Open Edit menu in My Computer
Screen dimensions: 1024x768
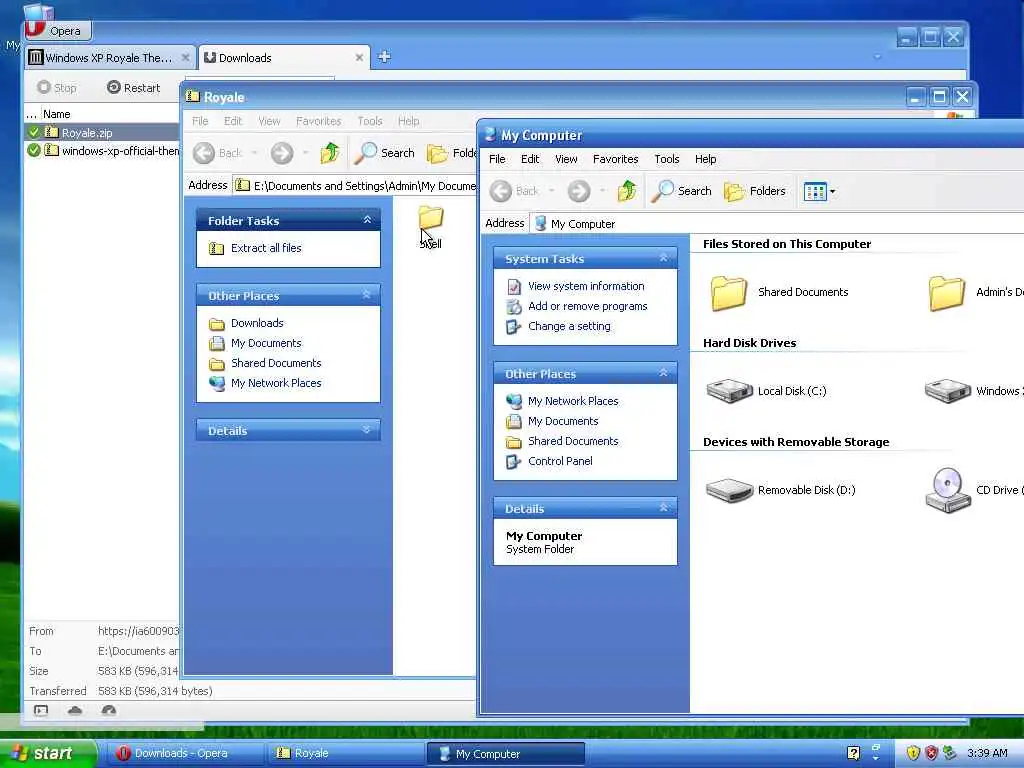coord(530,159)
